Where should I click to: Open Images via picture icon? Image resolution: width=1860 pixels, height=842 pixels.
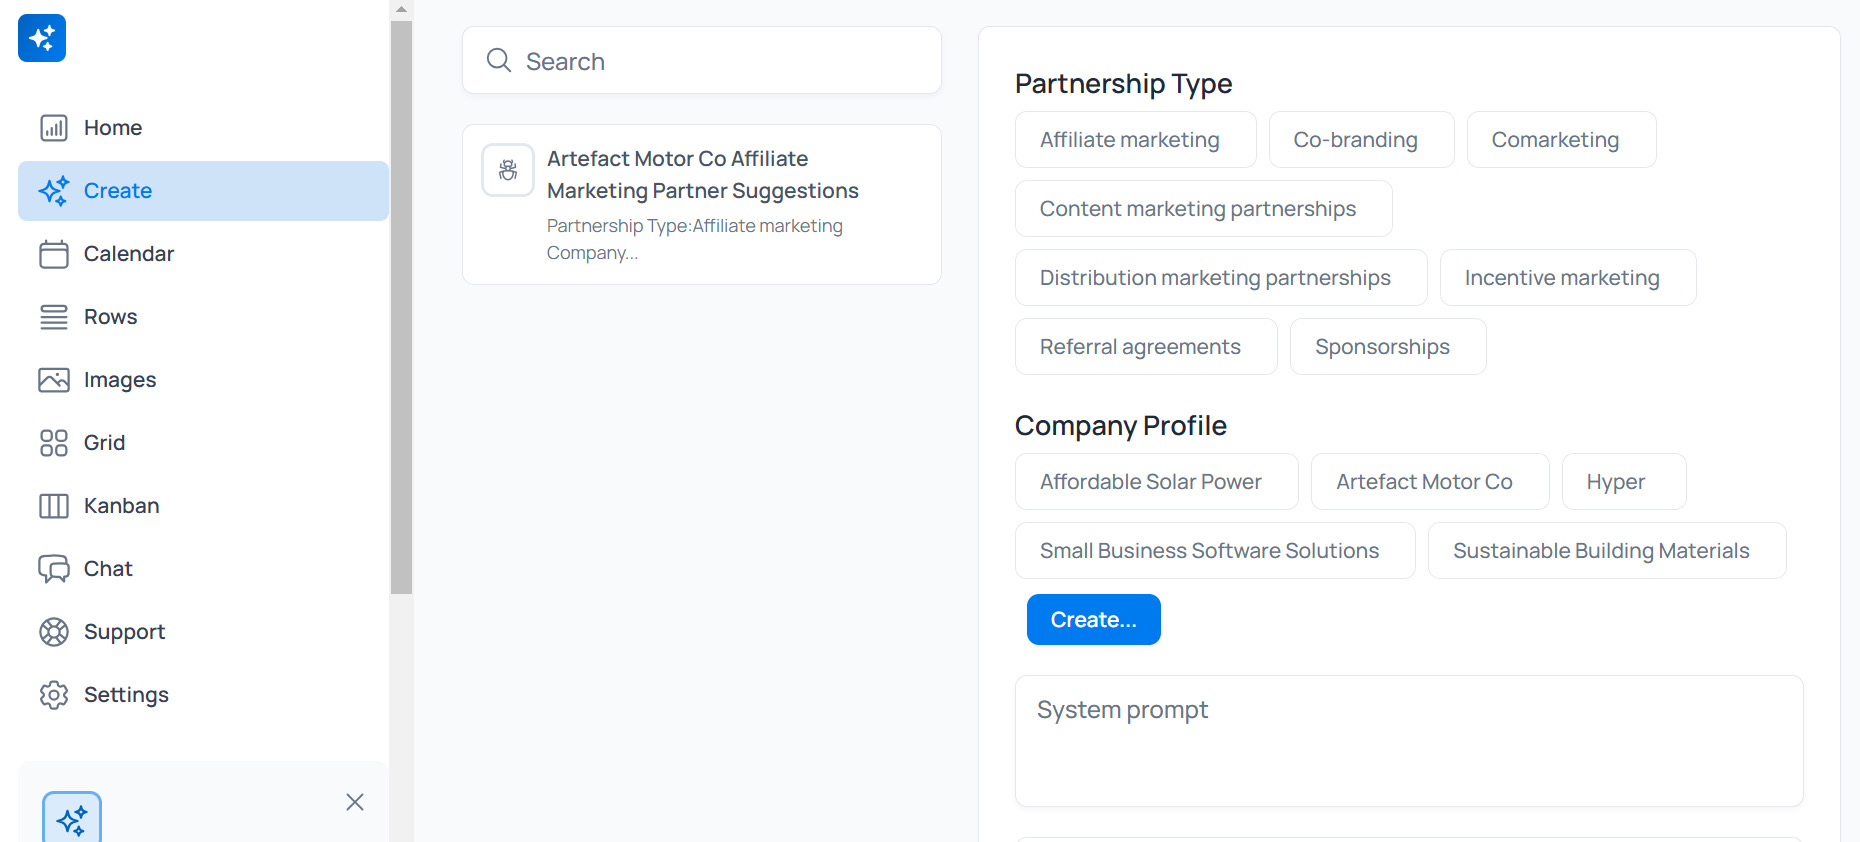point(54,380)
